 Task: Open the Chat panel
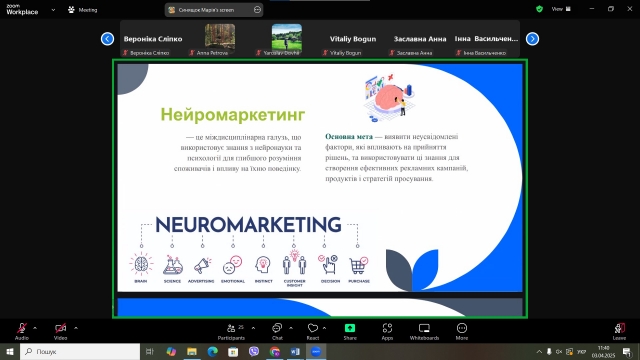point(277,331)
